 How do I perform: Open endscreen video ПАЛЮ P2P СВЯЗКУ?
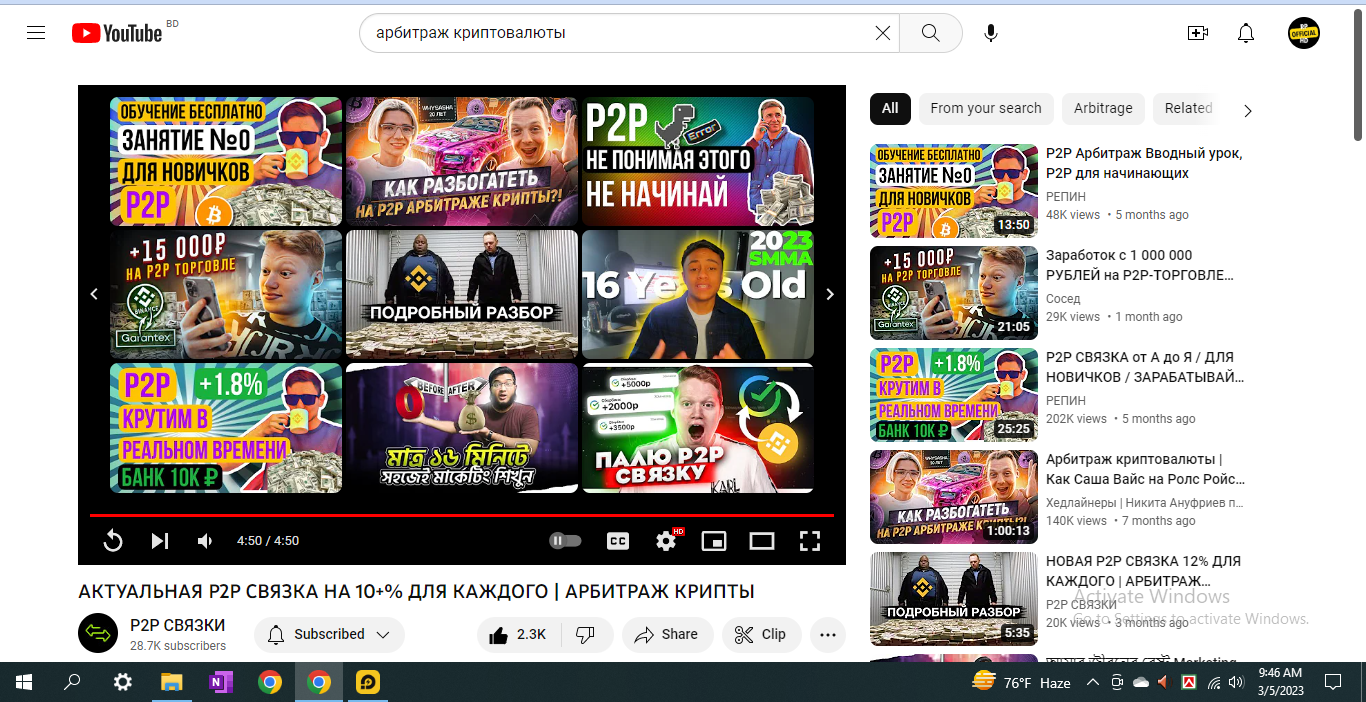coord(698,428)
